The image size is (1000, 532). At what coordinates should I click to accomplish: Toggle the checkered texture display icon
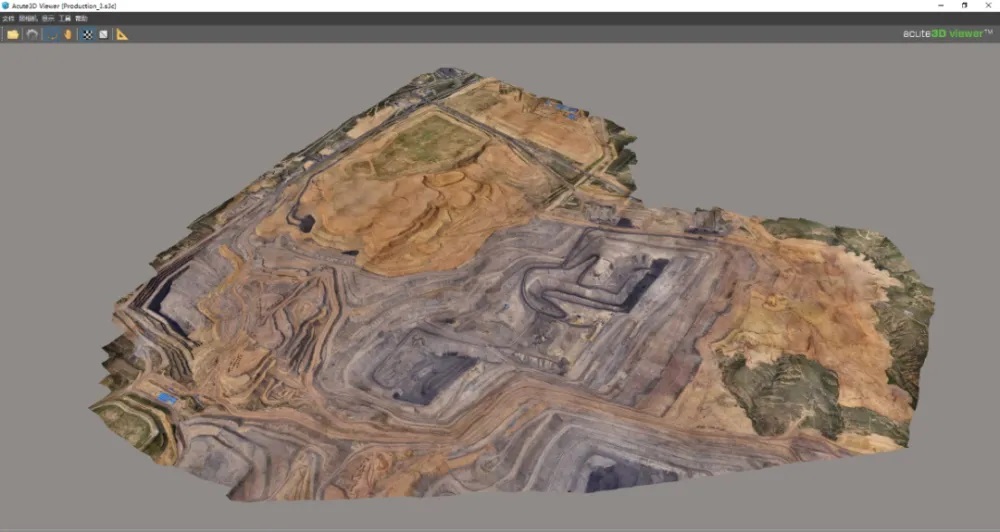pyautogui.click(x=87, y=34)
